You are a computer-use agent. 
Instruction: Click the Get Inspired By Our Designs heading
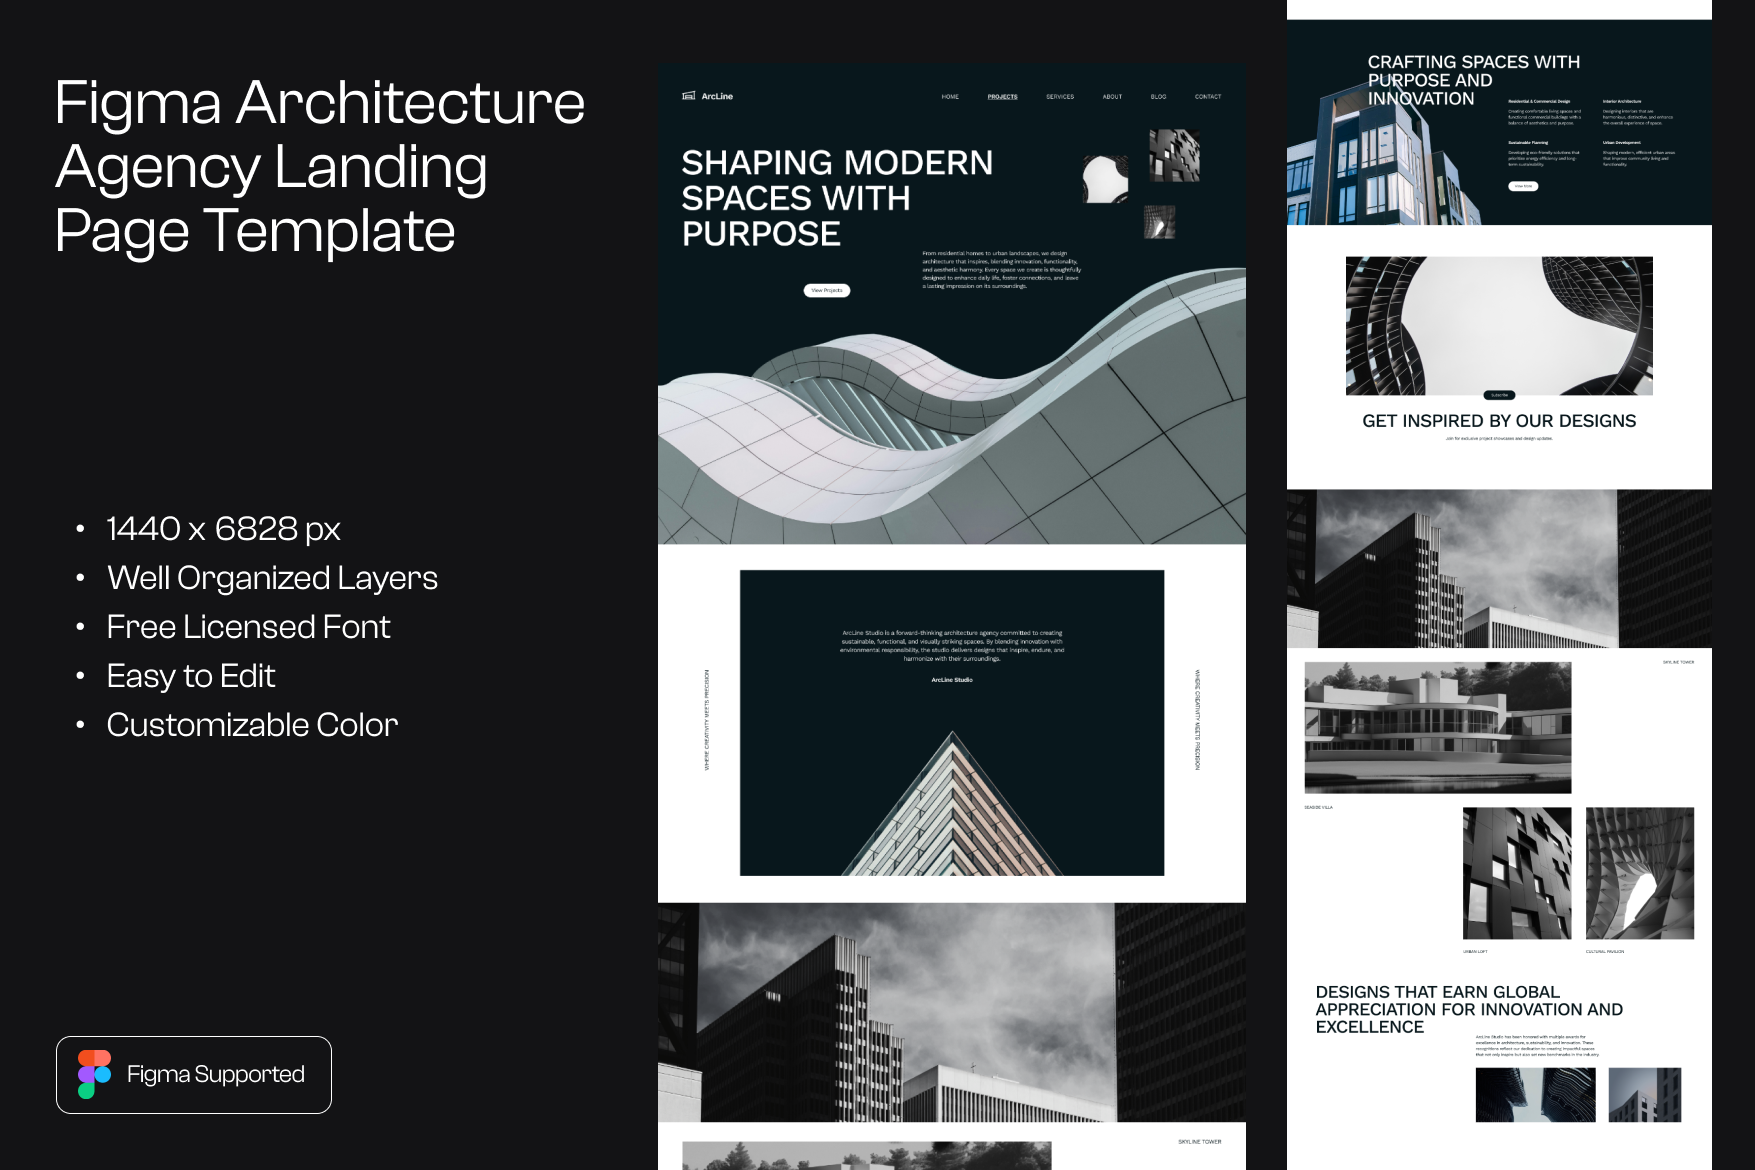[1498, 421]
